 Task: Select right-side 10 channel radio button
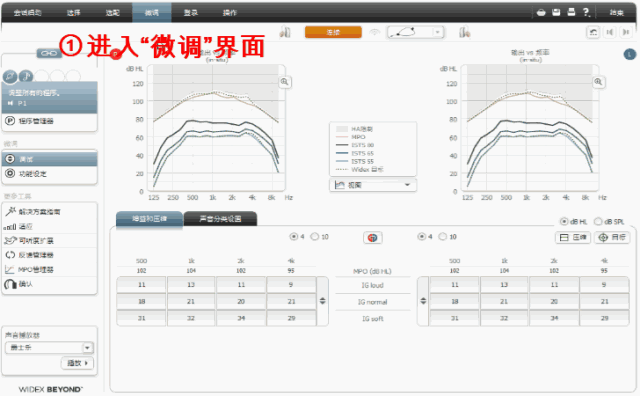(x=443, y=236)
